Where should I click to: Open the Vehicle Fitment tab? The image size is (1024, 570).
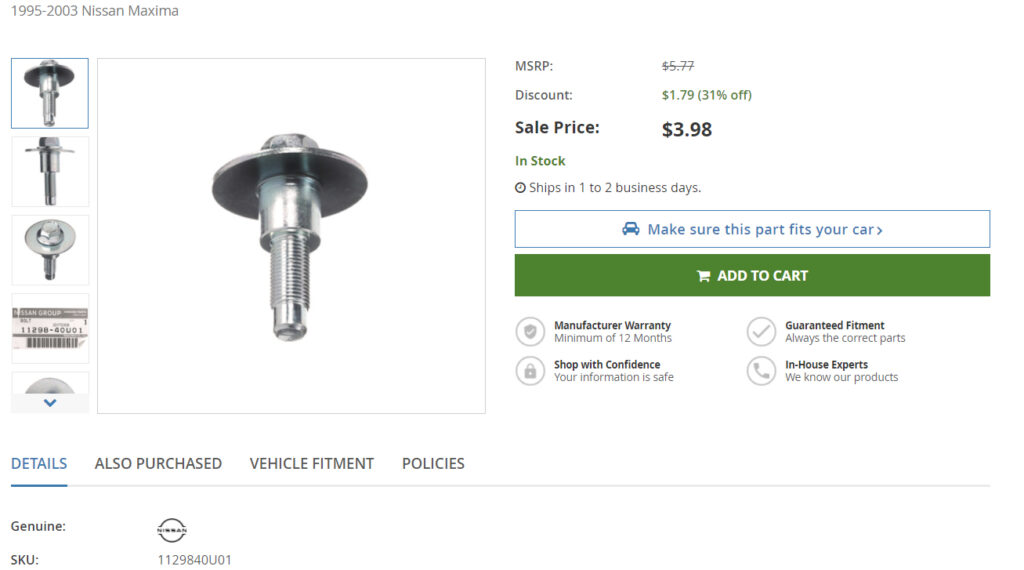312,464
